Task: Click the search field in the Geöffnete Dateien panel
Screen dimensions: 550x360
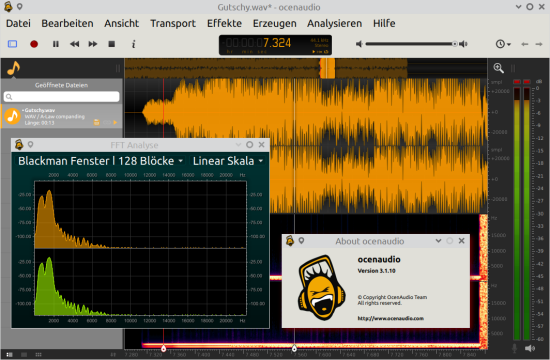Action: 61,96
